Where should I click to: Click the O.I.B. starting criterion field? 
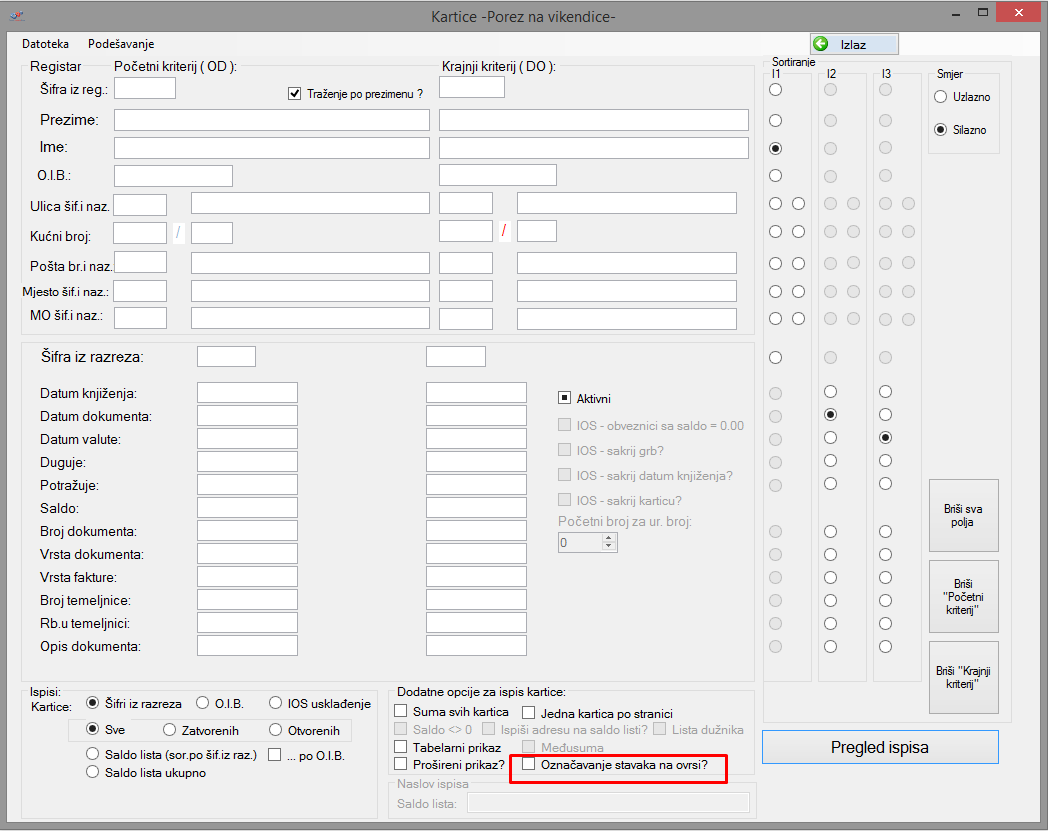pyautogui.click(x=173, y=176)
